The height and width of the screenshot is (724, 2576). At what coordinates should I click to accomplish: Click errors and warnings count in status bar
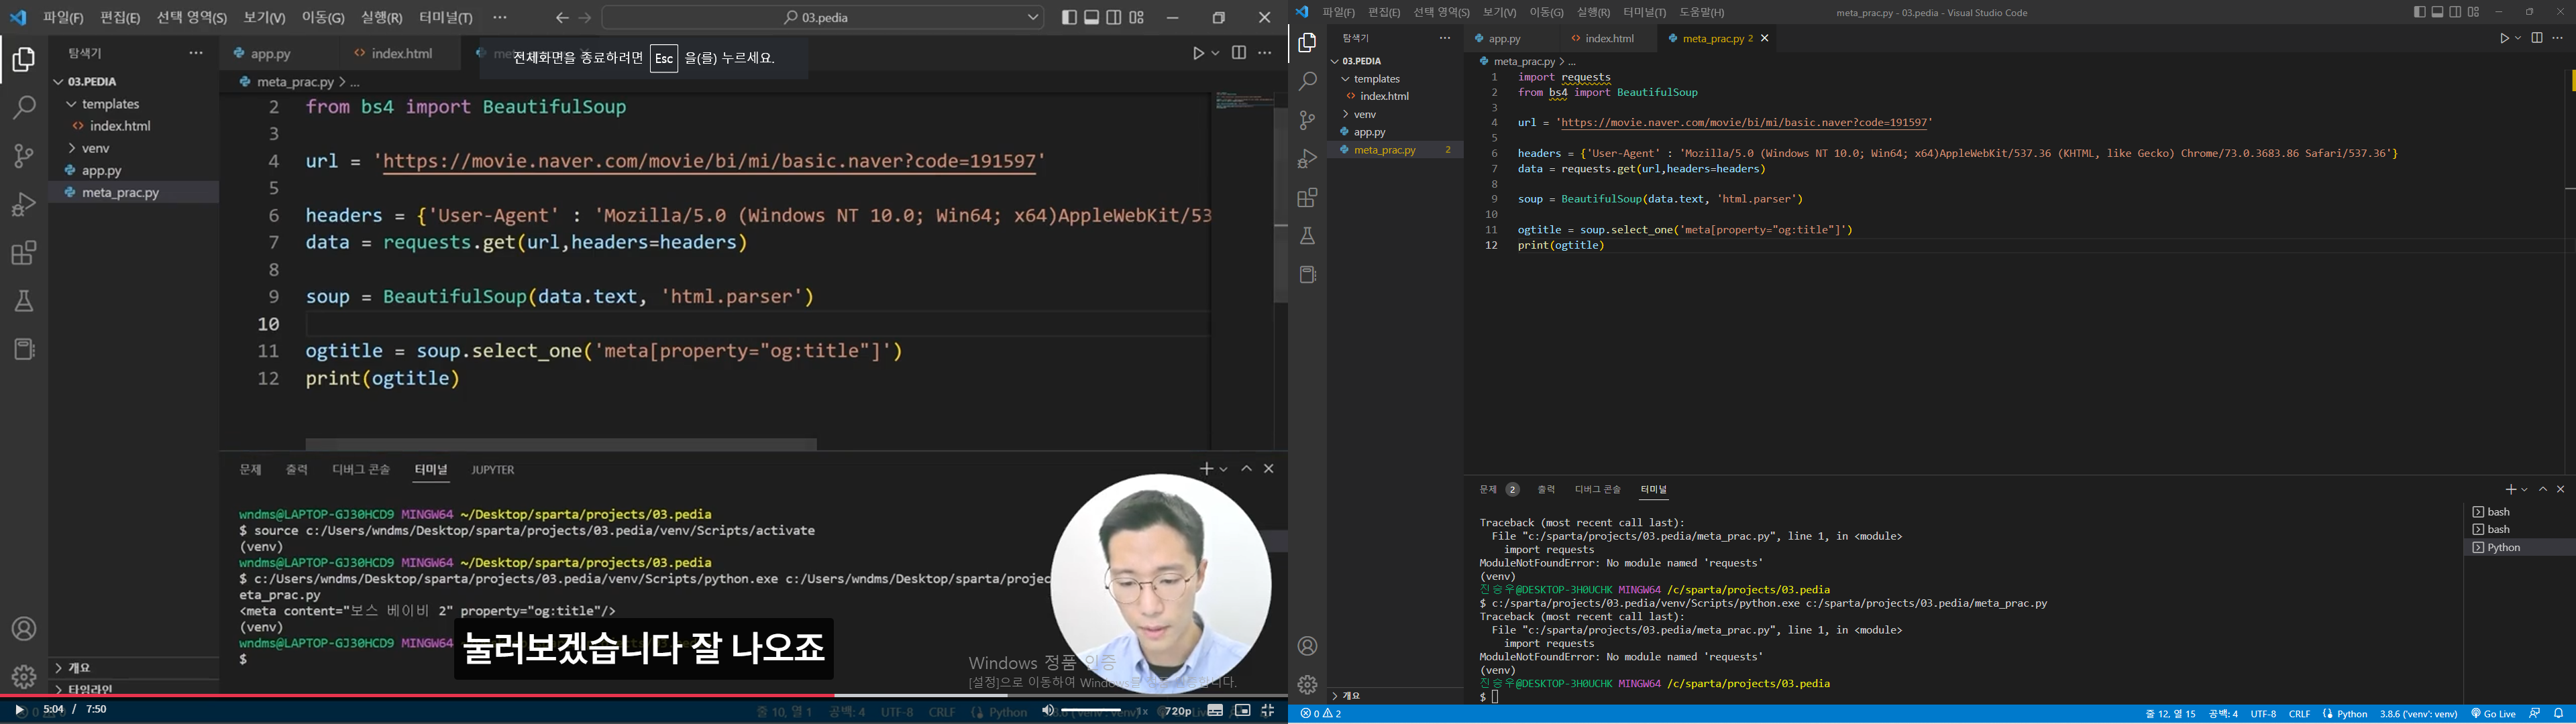coord(1321,714)
